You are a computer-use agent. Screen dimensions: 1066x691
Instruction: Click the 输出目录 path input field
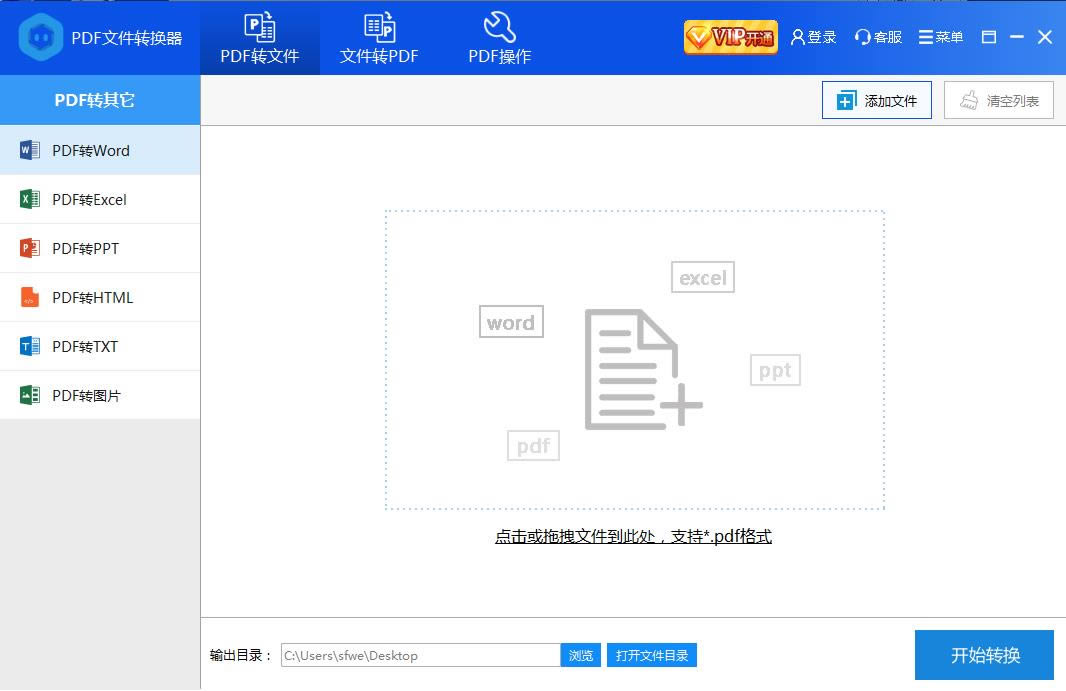pyautogui.click(x=420, y=656)
